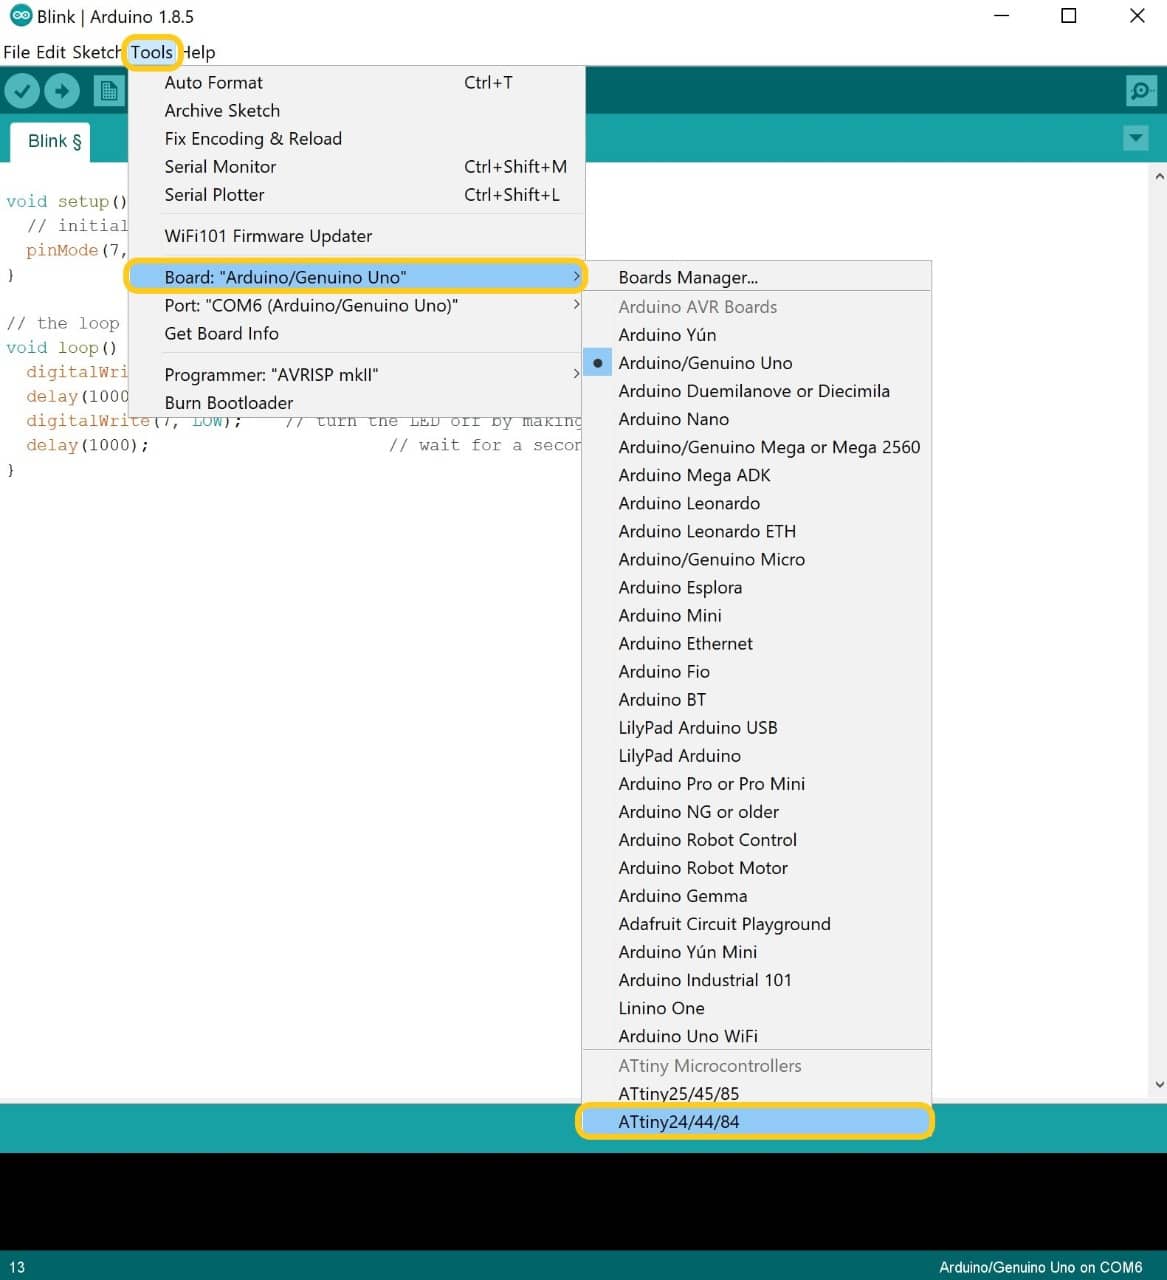Image resolution: width=1167 pixels, height=1280 pixels.
Task: Select Arduino Duemilanove or Diecimila board
Action: point(756,391)
